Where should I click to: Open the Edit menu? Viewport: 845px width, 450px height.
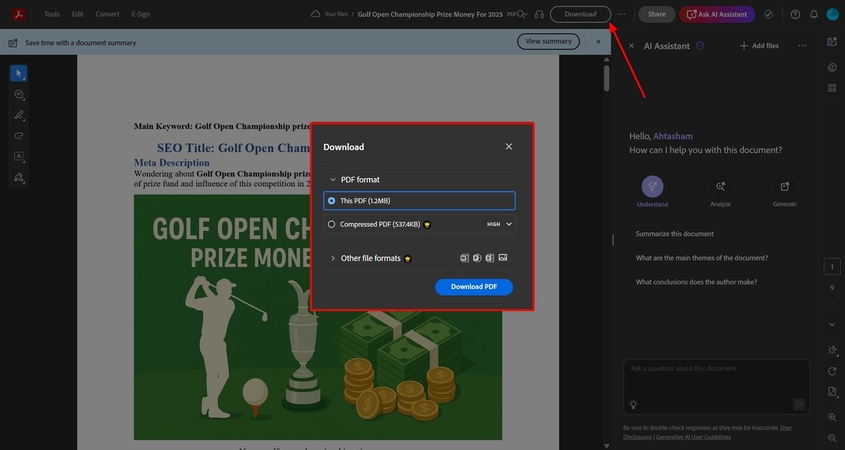click(78, 15)
